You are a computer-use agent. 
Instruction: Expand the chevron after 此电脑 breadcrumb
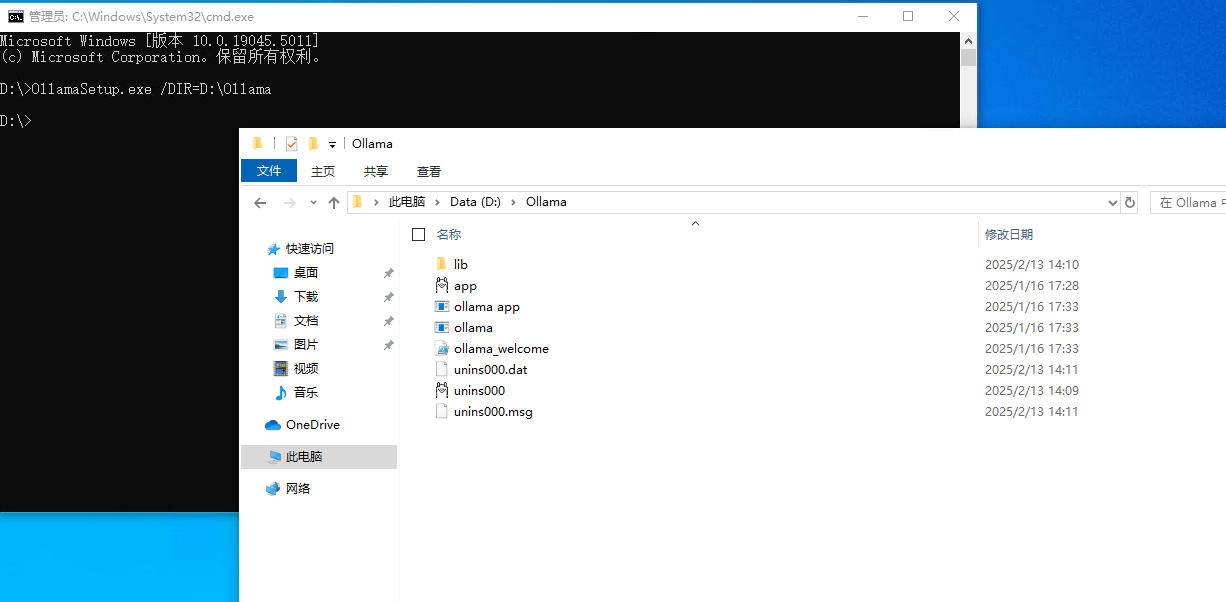point(437,202)
